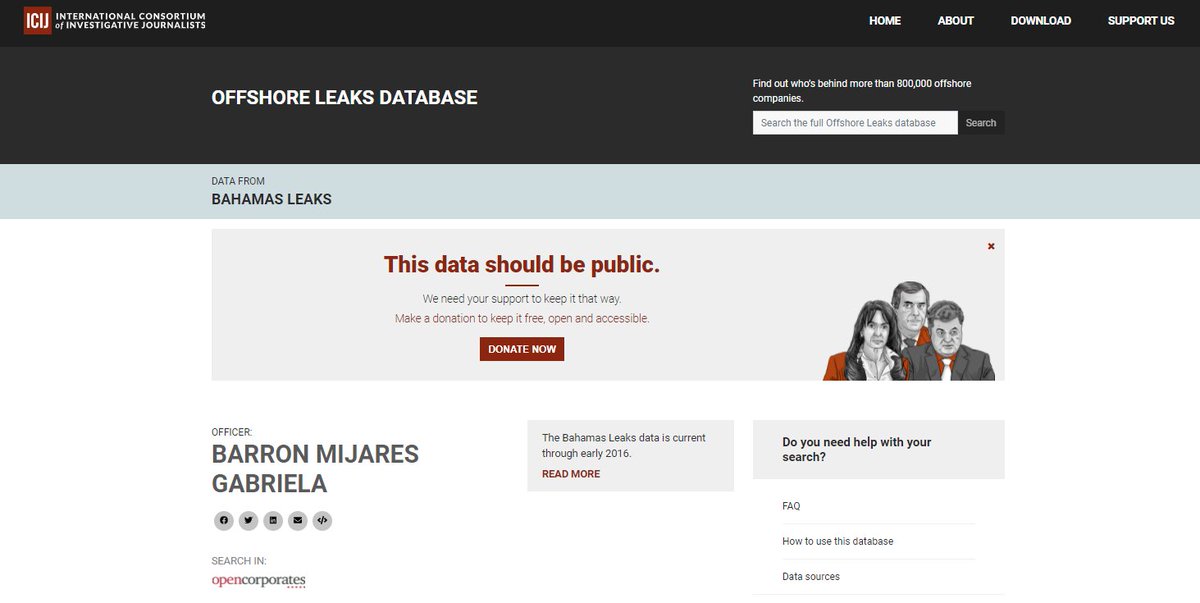Viewport: 1200px width, 603px height.
Task: Click the BAHAMAS LEAKS data source heading
Action: pos(272,199)
